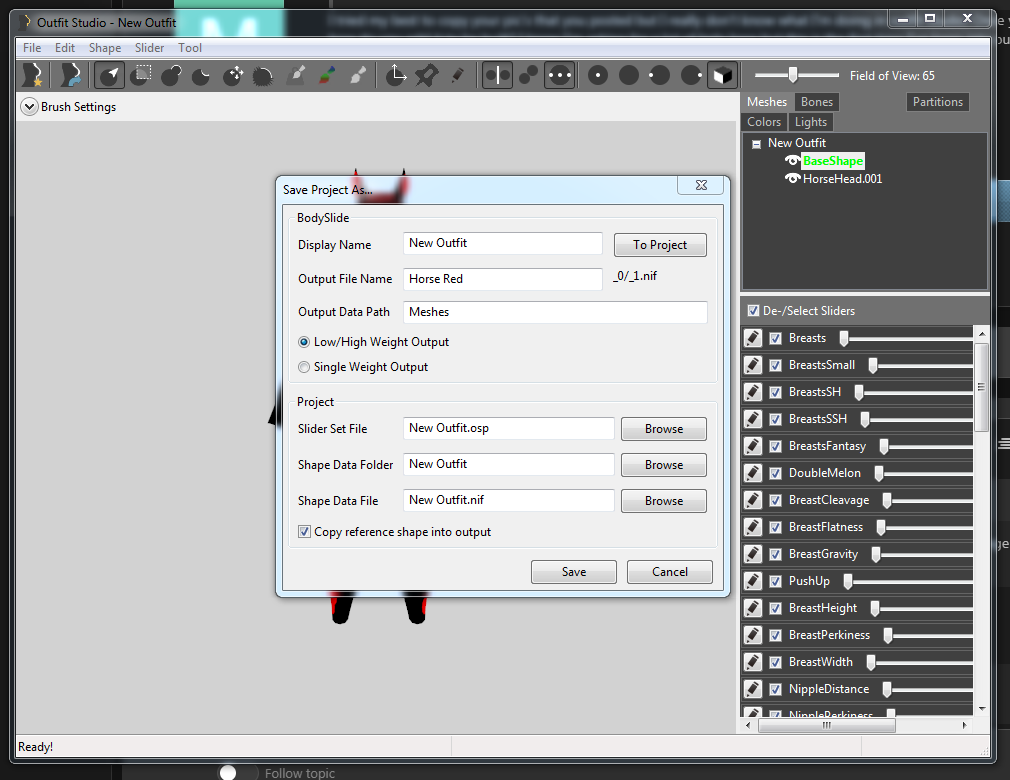Uncheck the BreastsSmall slider checkbox
The height and width of the screenshot is (780, 1010).
coord(776,365)
